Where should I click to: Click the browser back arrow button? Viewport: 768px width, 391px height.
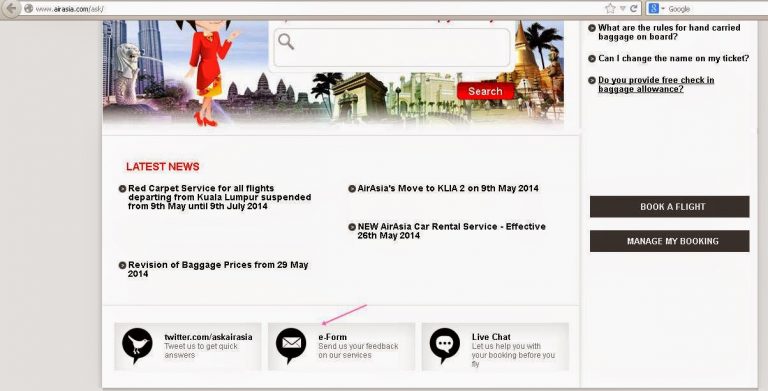11,8
